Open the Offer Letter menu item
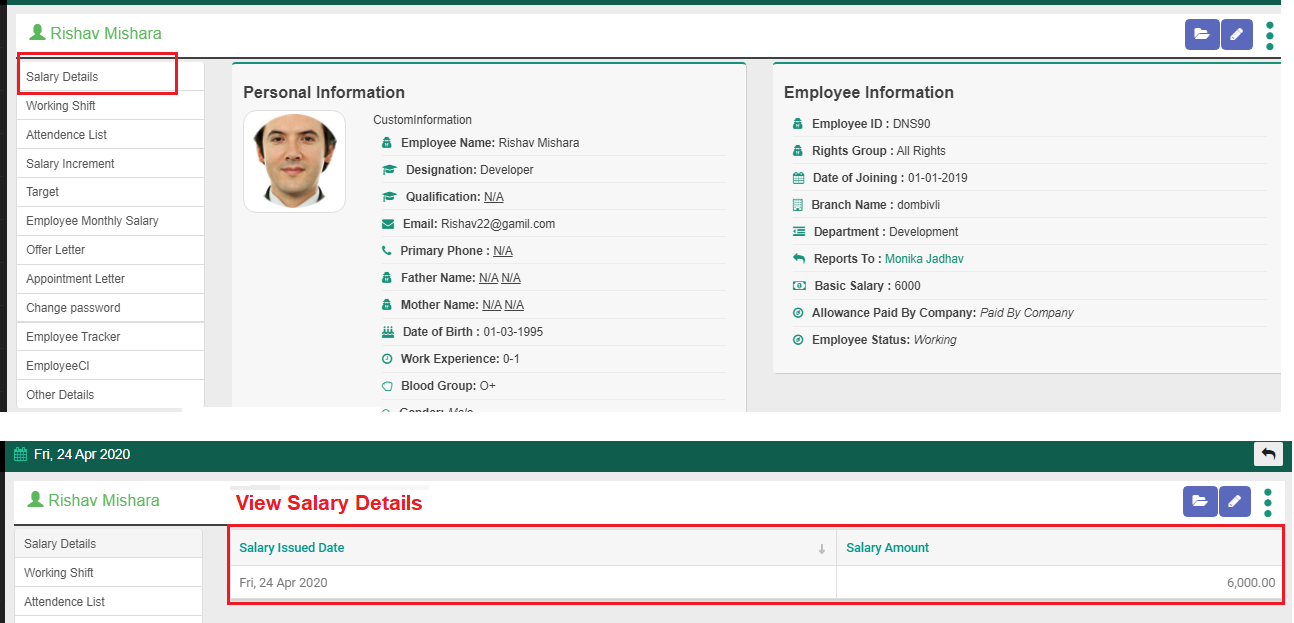 [x=56, y=250]
